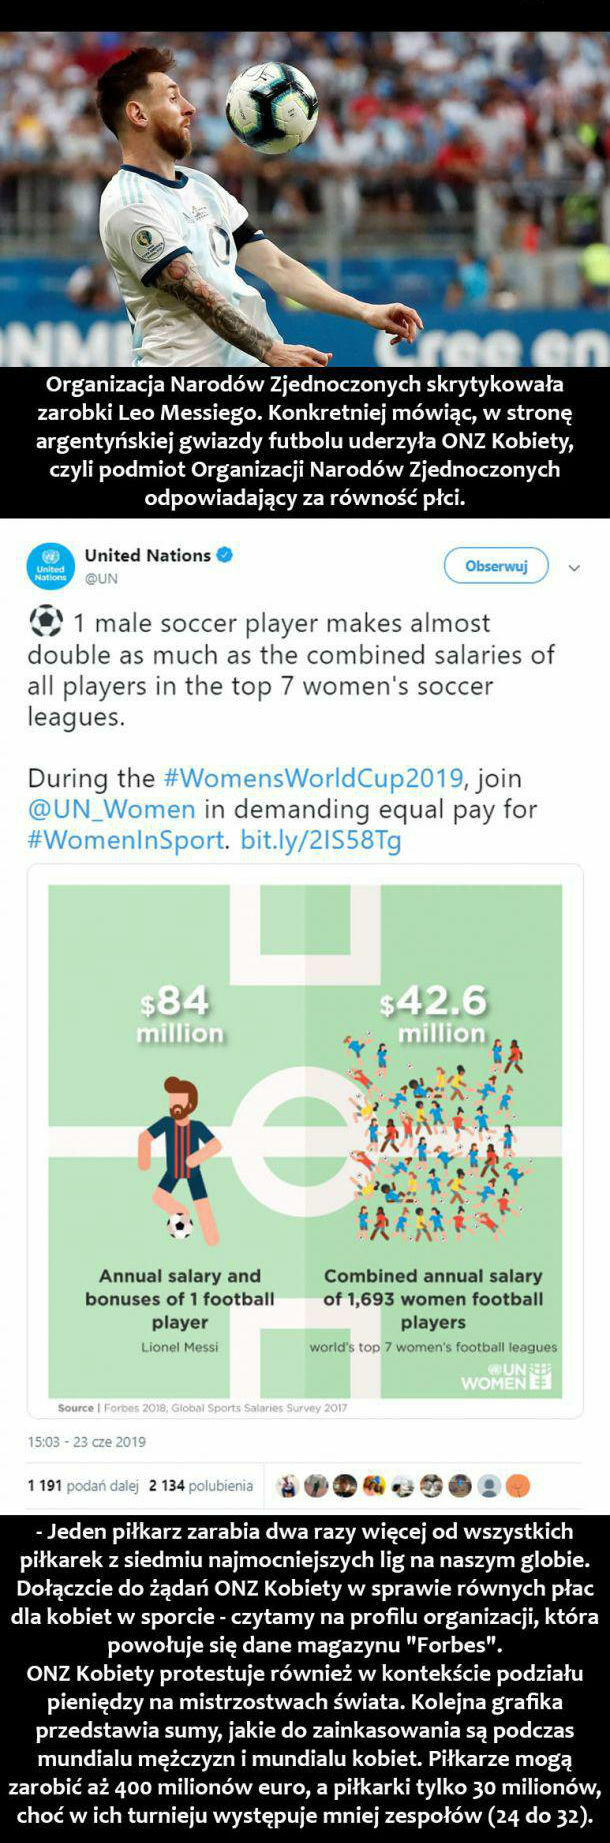Screen dimensions: 610x1843
Task: View the 2 134 polubienia likes
Action: [x=201, y=1486]
